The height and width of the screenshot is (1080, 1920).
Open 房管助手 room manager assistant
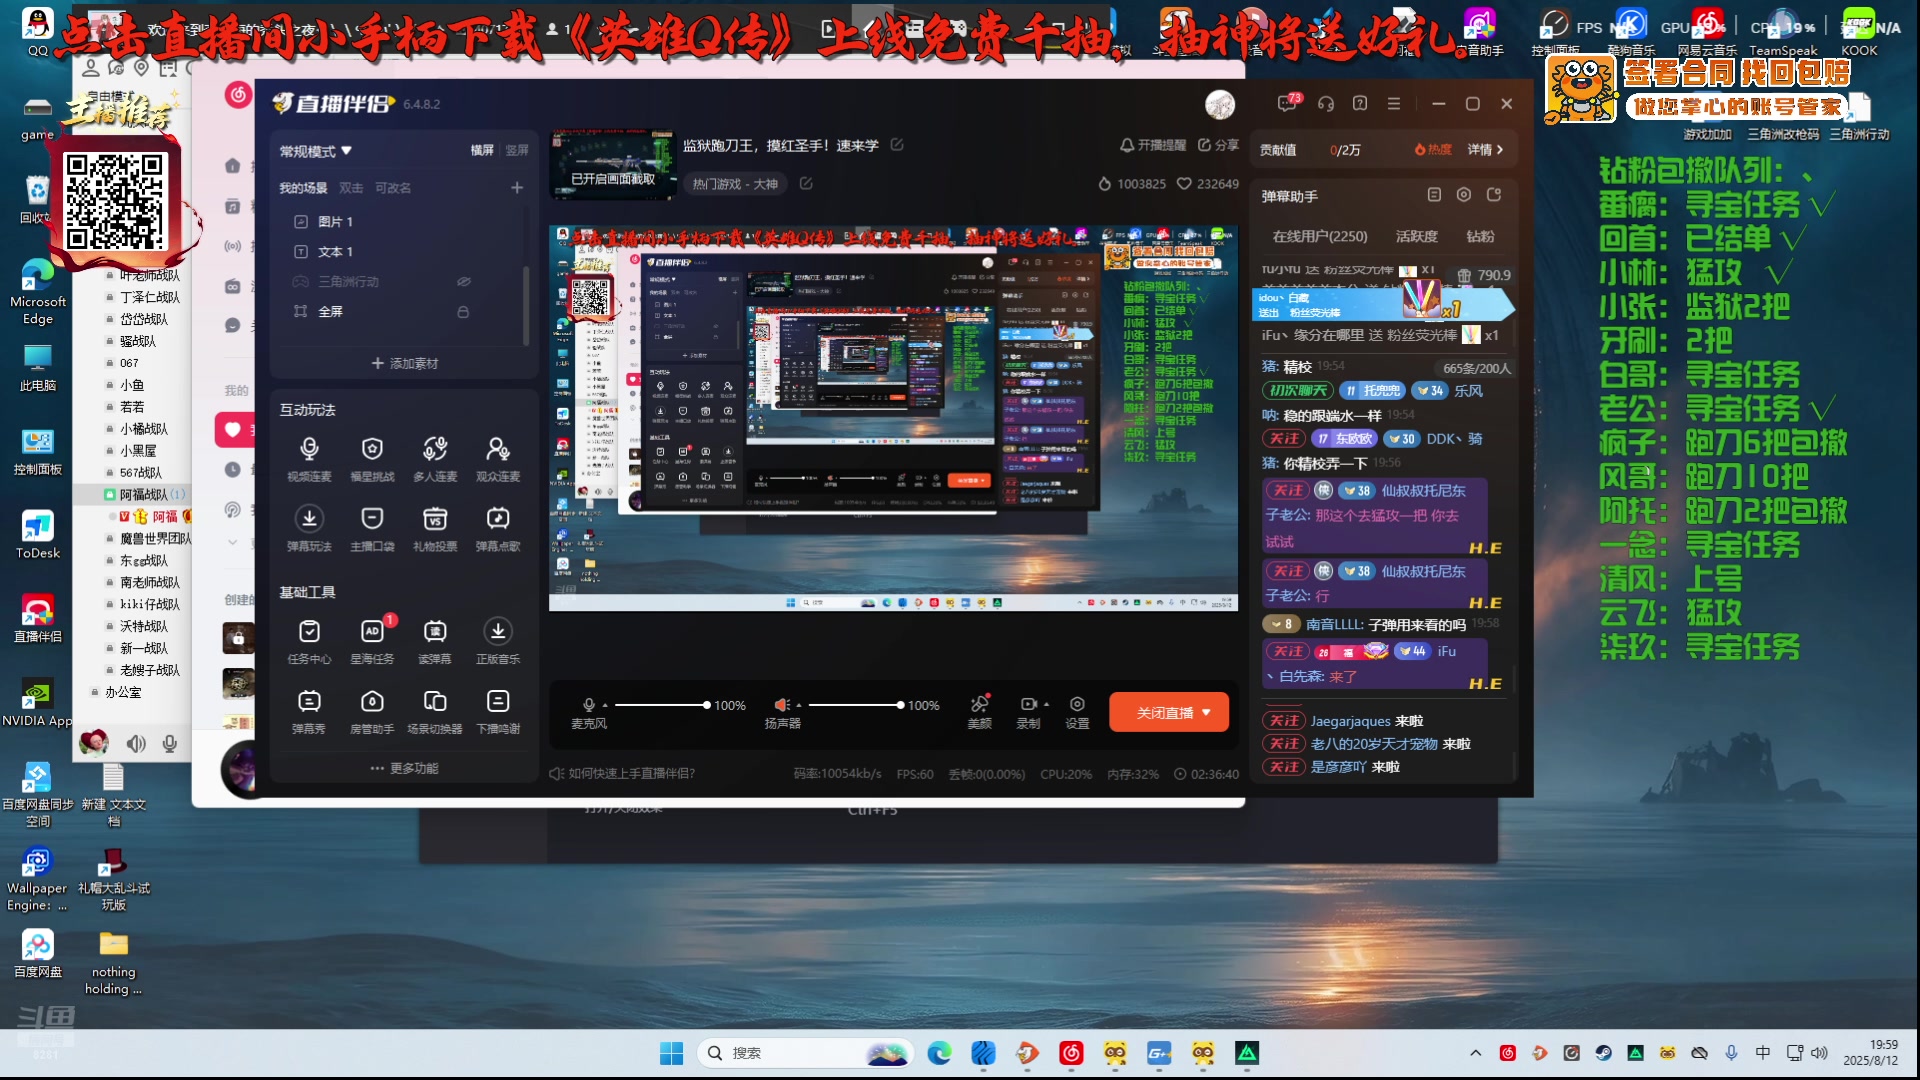[x=372, y=711]
